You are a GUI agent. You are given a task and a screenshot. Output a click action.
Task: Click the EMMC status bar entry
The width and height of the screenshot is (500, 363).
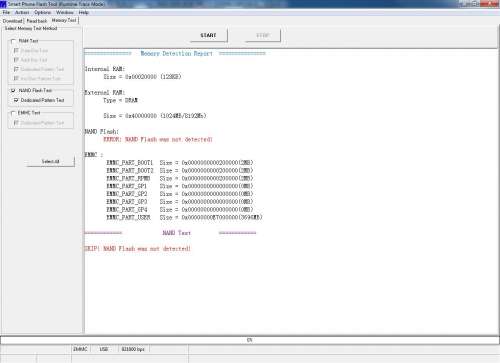coord(80,349)
